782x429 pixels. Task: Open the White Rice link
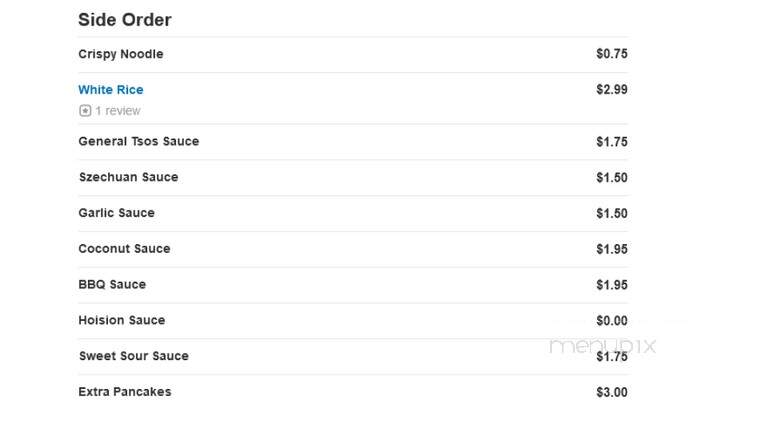[x=111, y=90]
